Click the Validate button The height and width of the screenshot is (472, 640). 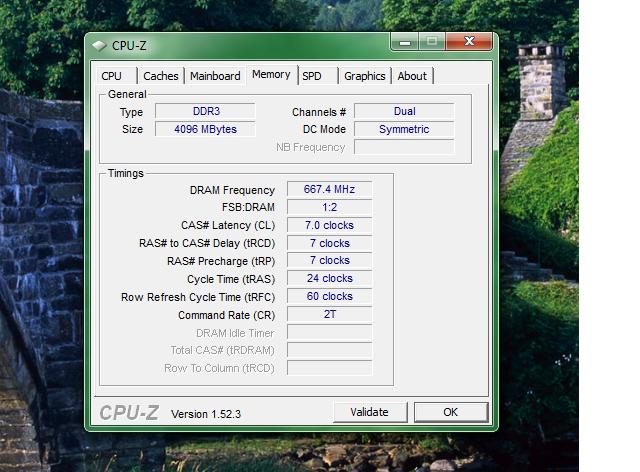[370, 412]
